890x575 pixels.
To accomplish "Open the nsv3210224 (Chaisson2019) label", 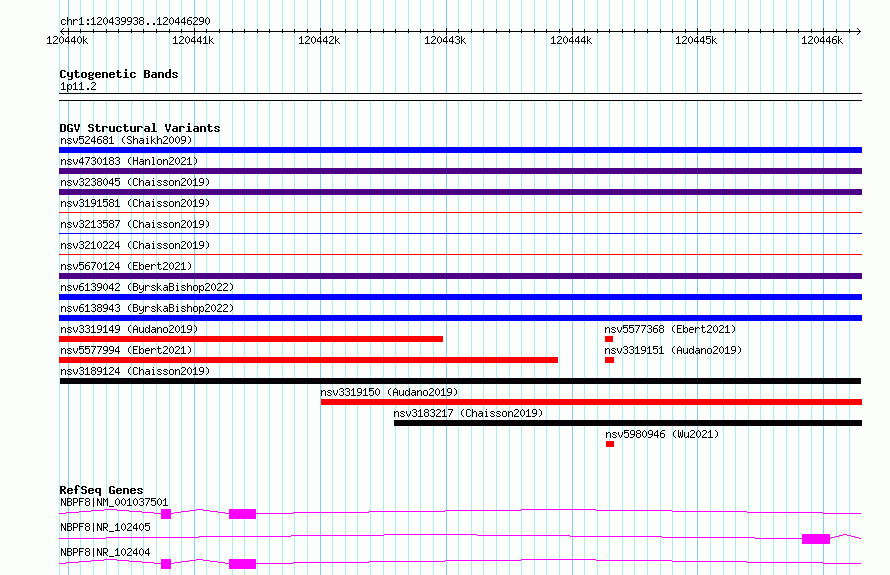I will pos(135,245).
